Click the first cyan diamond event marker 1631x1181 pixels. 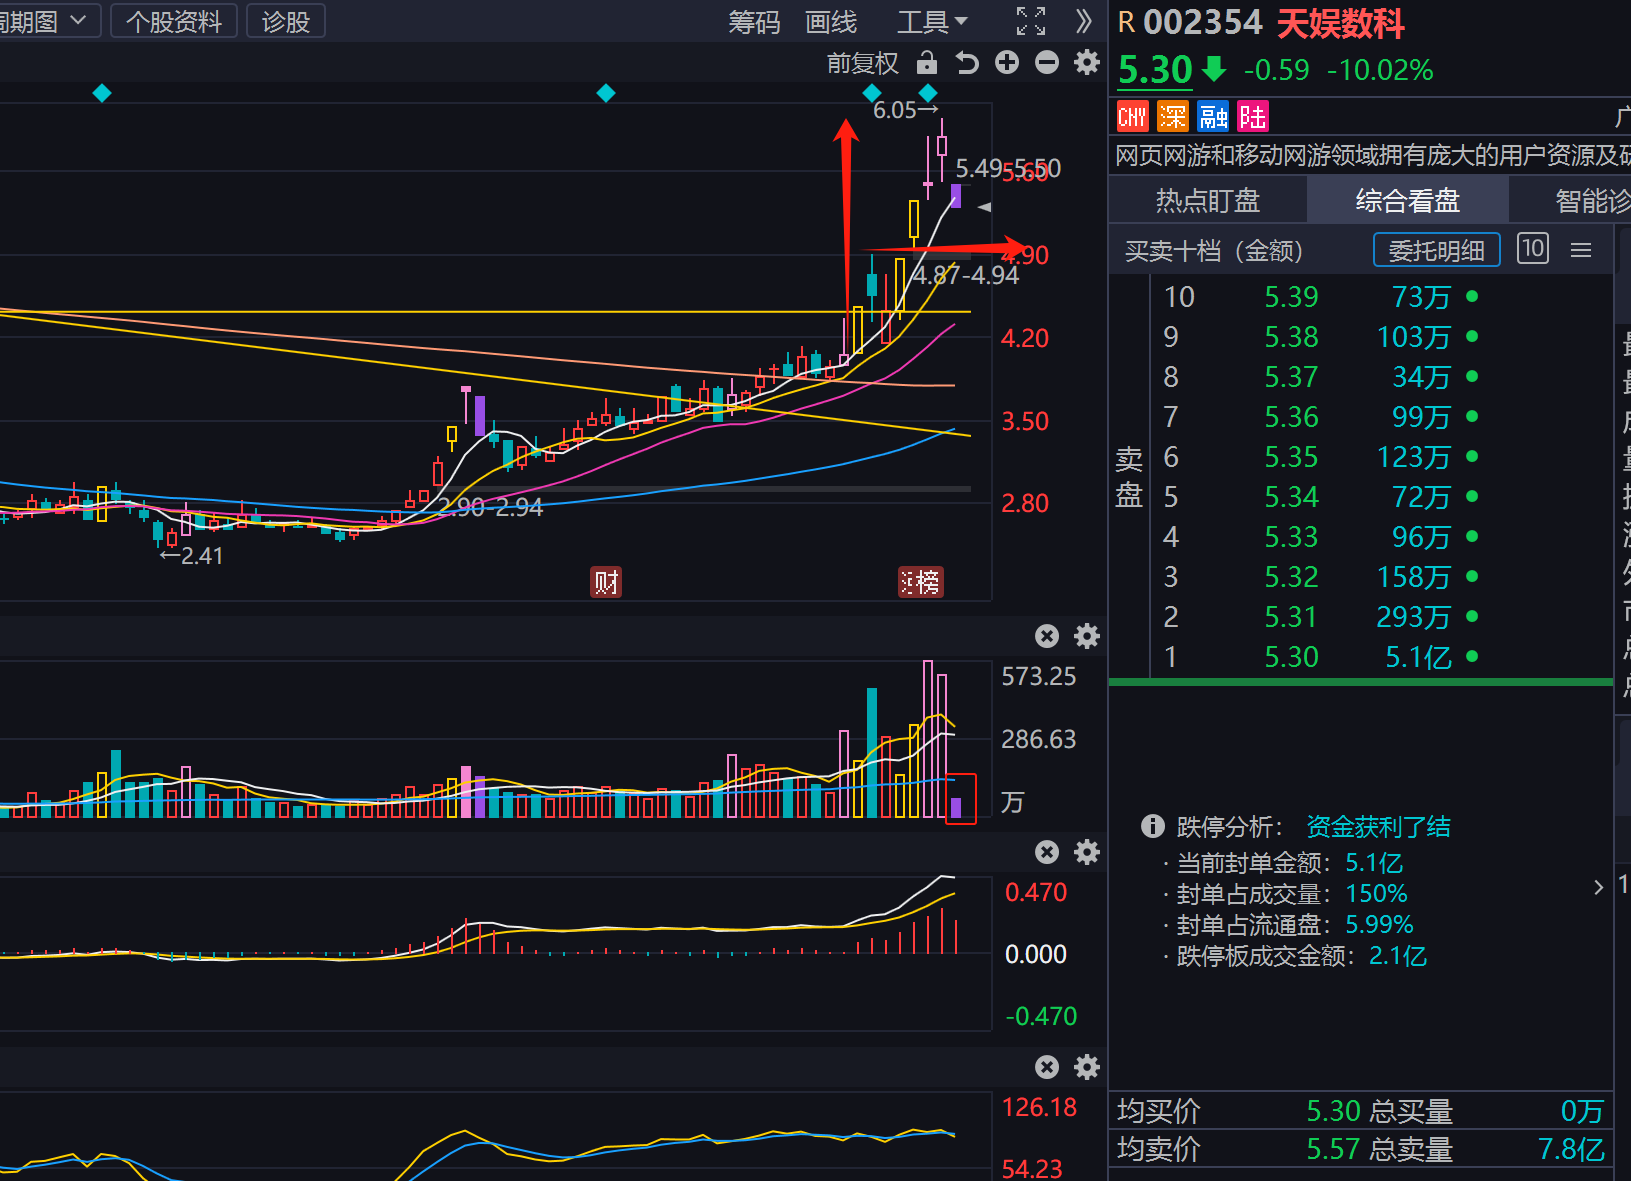point(102,93)
